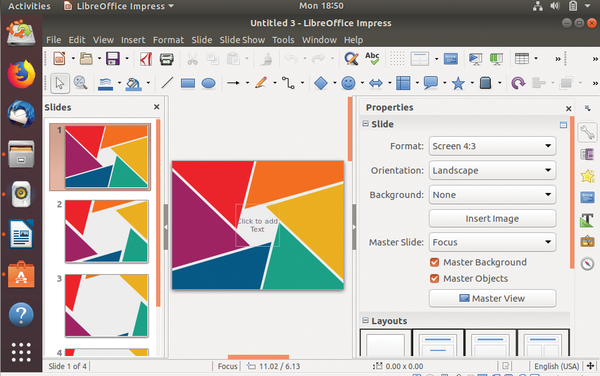This screenshot has width=600, height=376.
Task: Open the Master Slide dropdown showing Focus
Action: (x=492, y=242)
